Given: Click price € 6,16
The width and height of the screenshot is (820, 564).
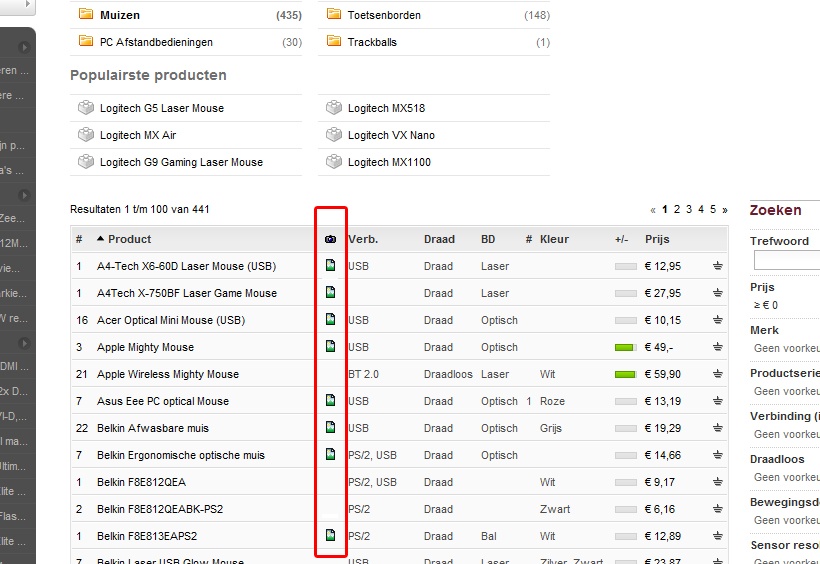Looking at the screenshot, I should click(x=660, y=509).
